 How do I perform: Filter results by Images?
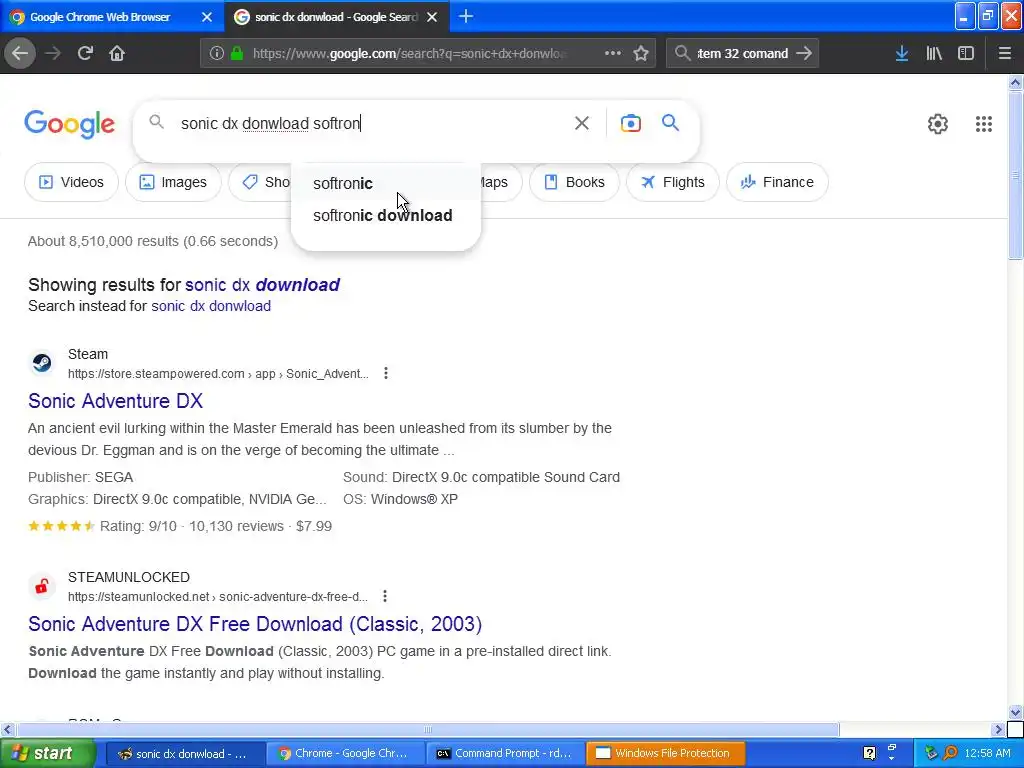point(173,182)
